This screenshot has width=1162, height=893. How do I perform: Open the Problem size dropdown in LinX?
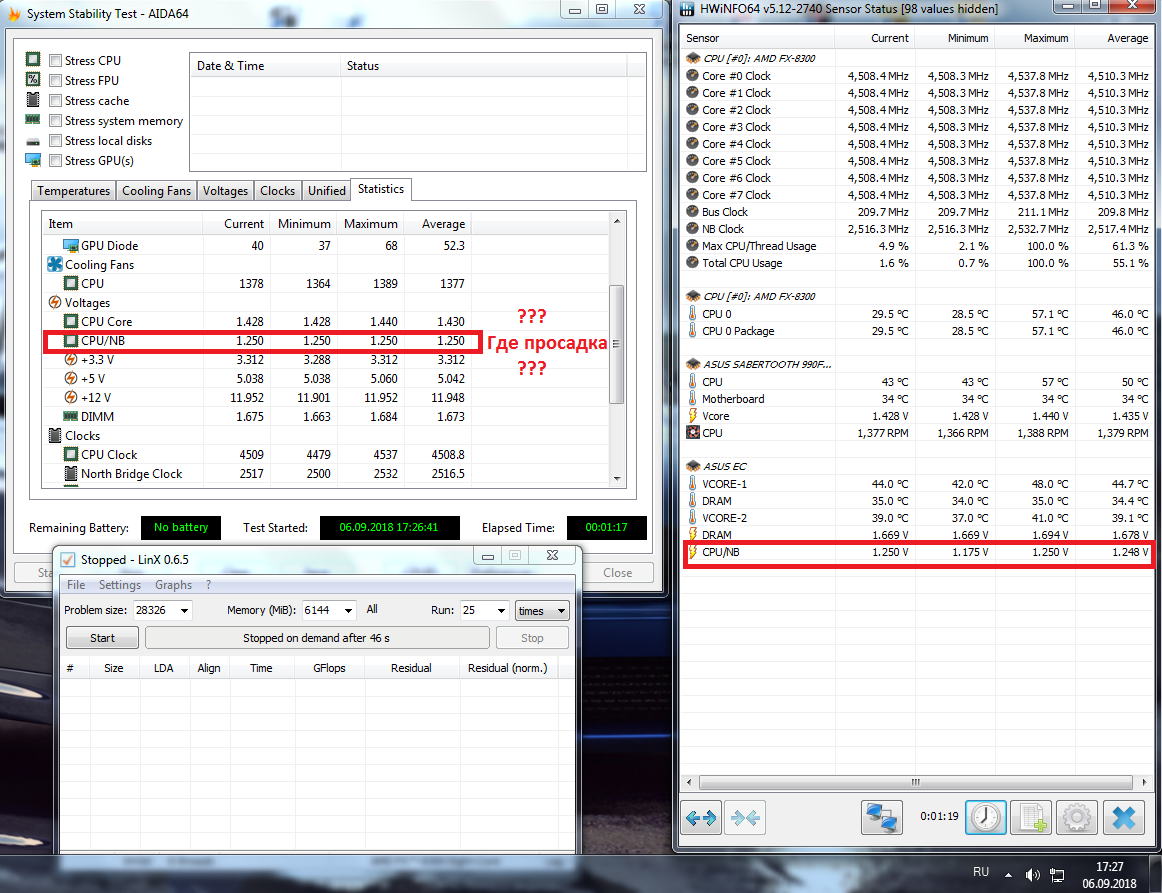tap(184, 611)
